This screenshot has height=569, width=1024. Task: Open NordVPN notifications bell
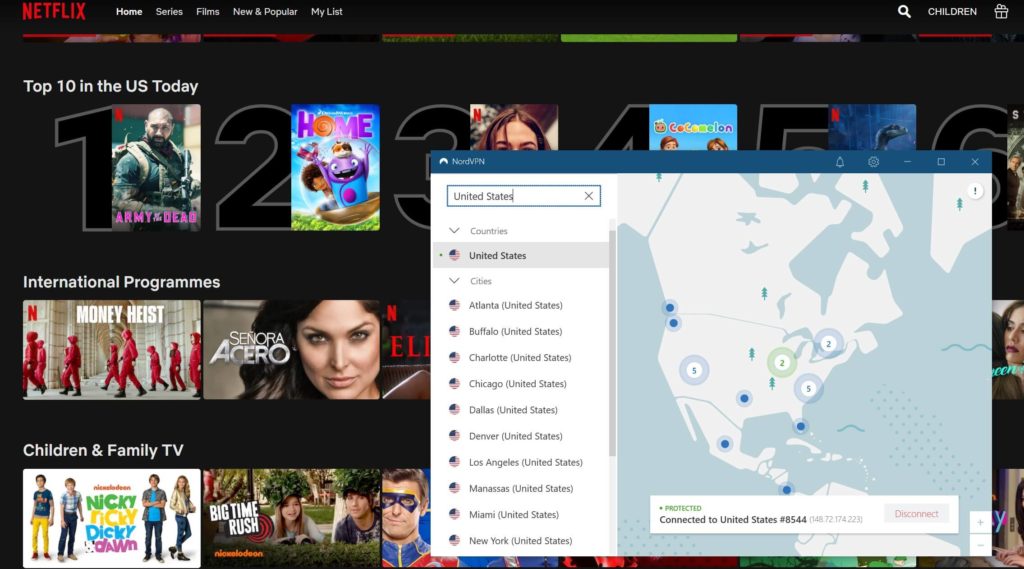click(840, 162)
